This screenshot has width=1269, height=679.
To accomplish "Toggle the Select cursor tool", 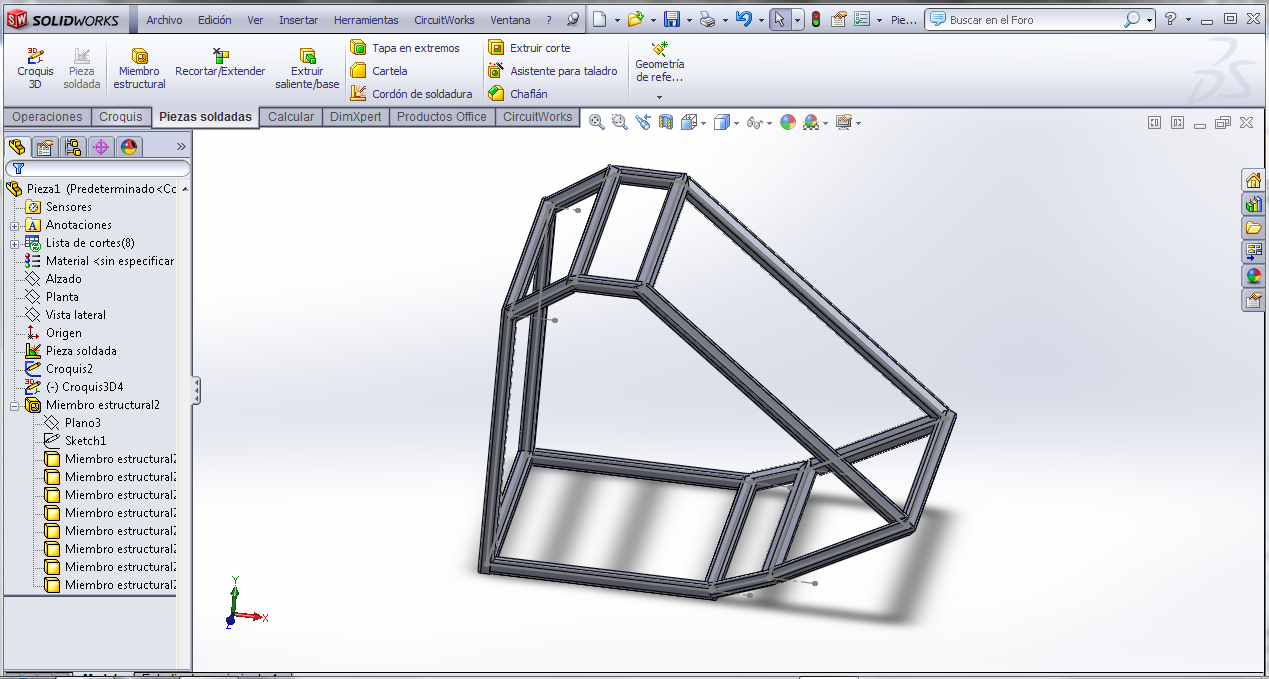I will coord(780,19).
